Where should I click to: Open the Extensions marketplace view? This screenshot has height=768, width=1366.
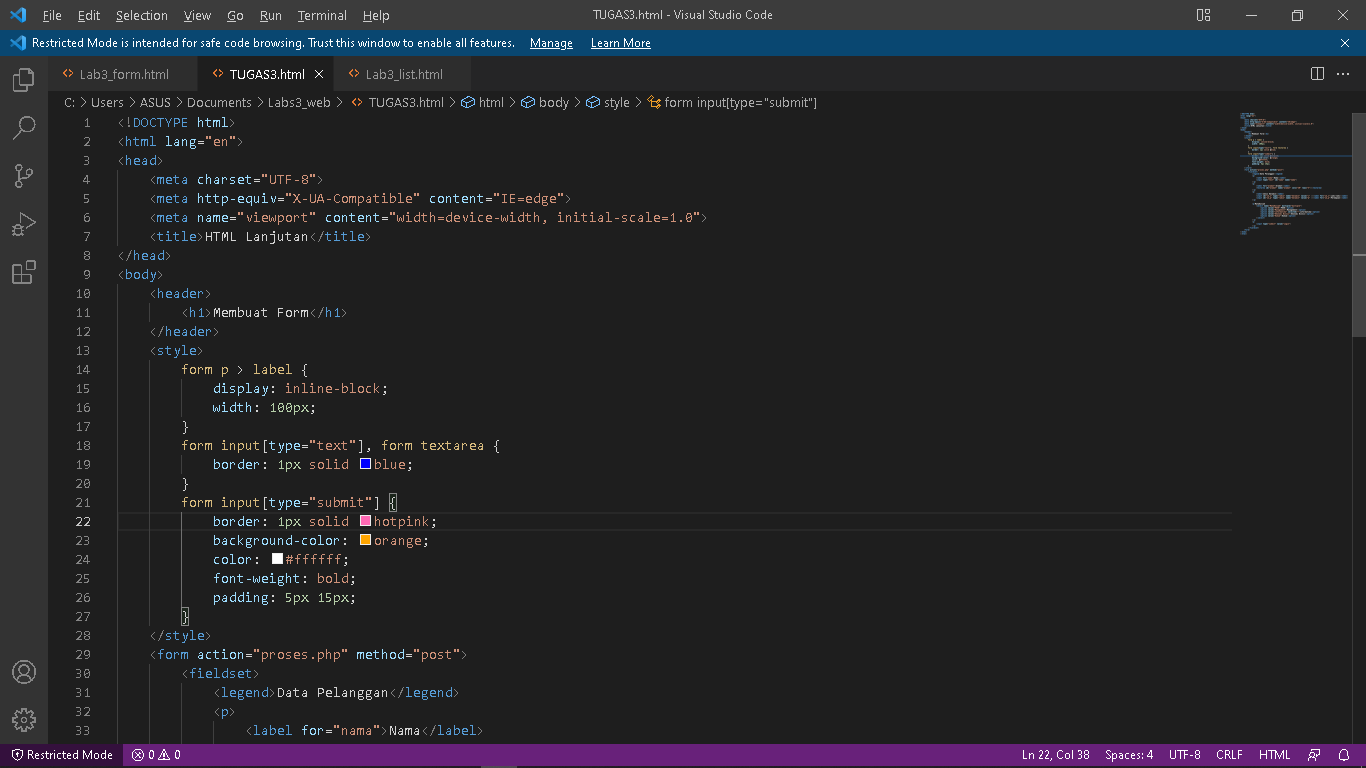tap(23, 271)
